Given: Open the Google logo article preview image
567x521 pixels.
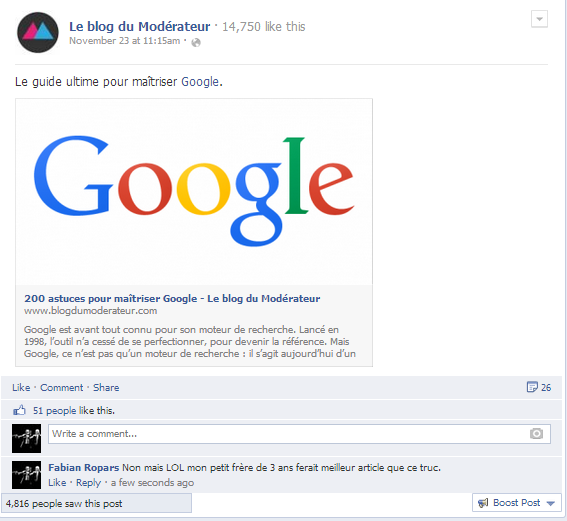Looking at the screenshot, I should pos(194,192).
